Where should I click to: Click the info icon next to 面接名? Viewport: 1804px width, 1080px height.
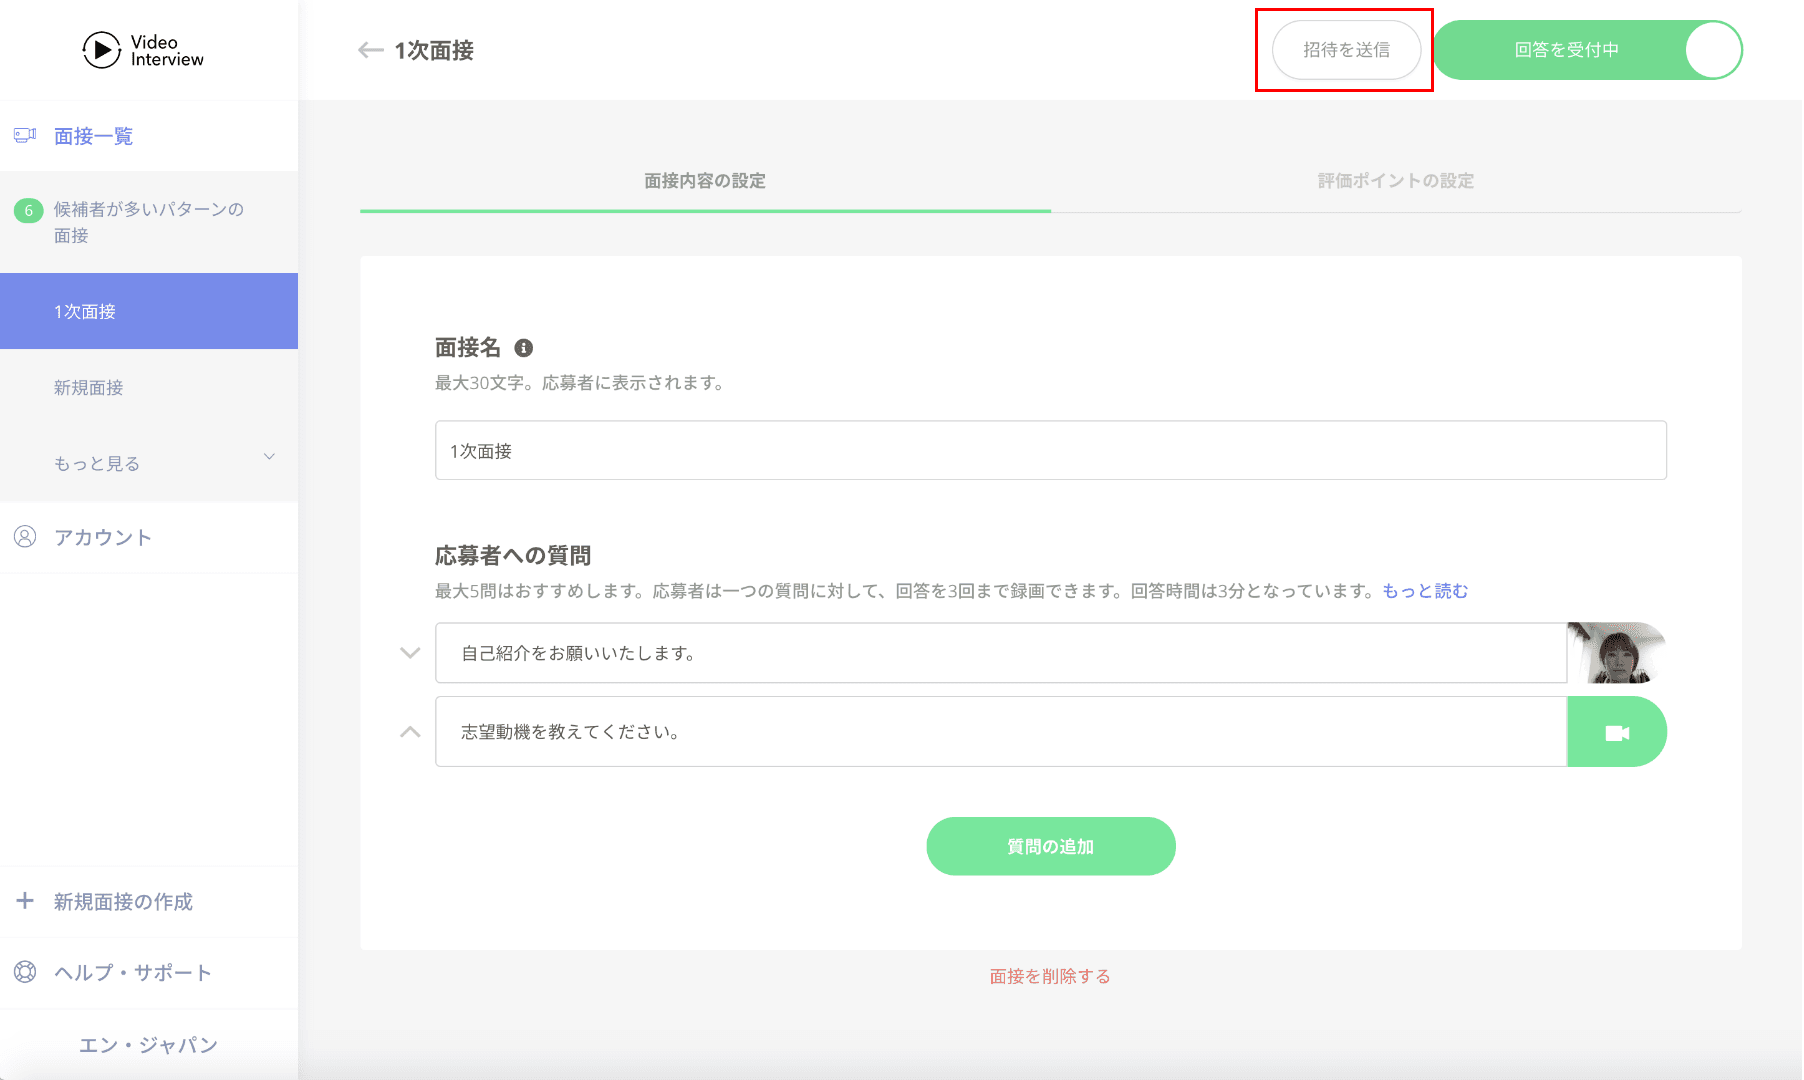pyautogui.click(x=523, y=348)
